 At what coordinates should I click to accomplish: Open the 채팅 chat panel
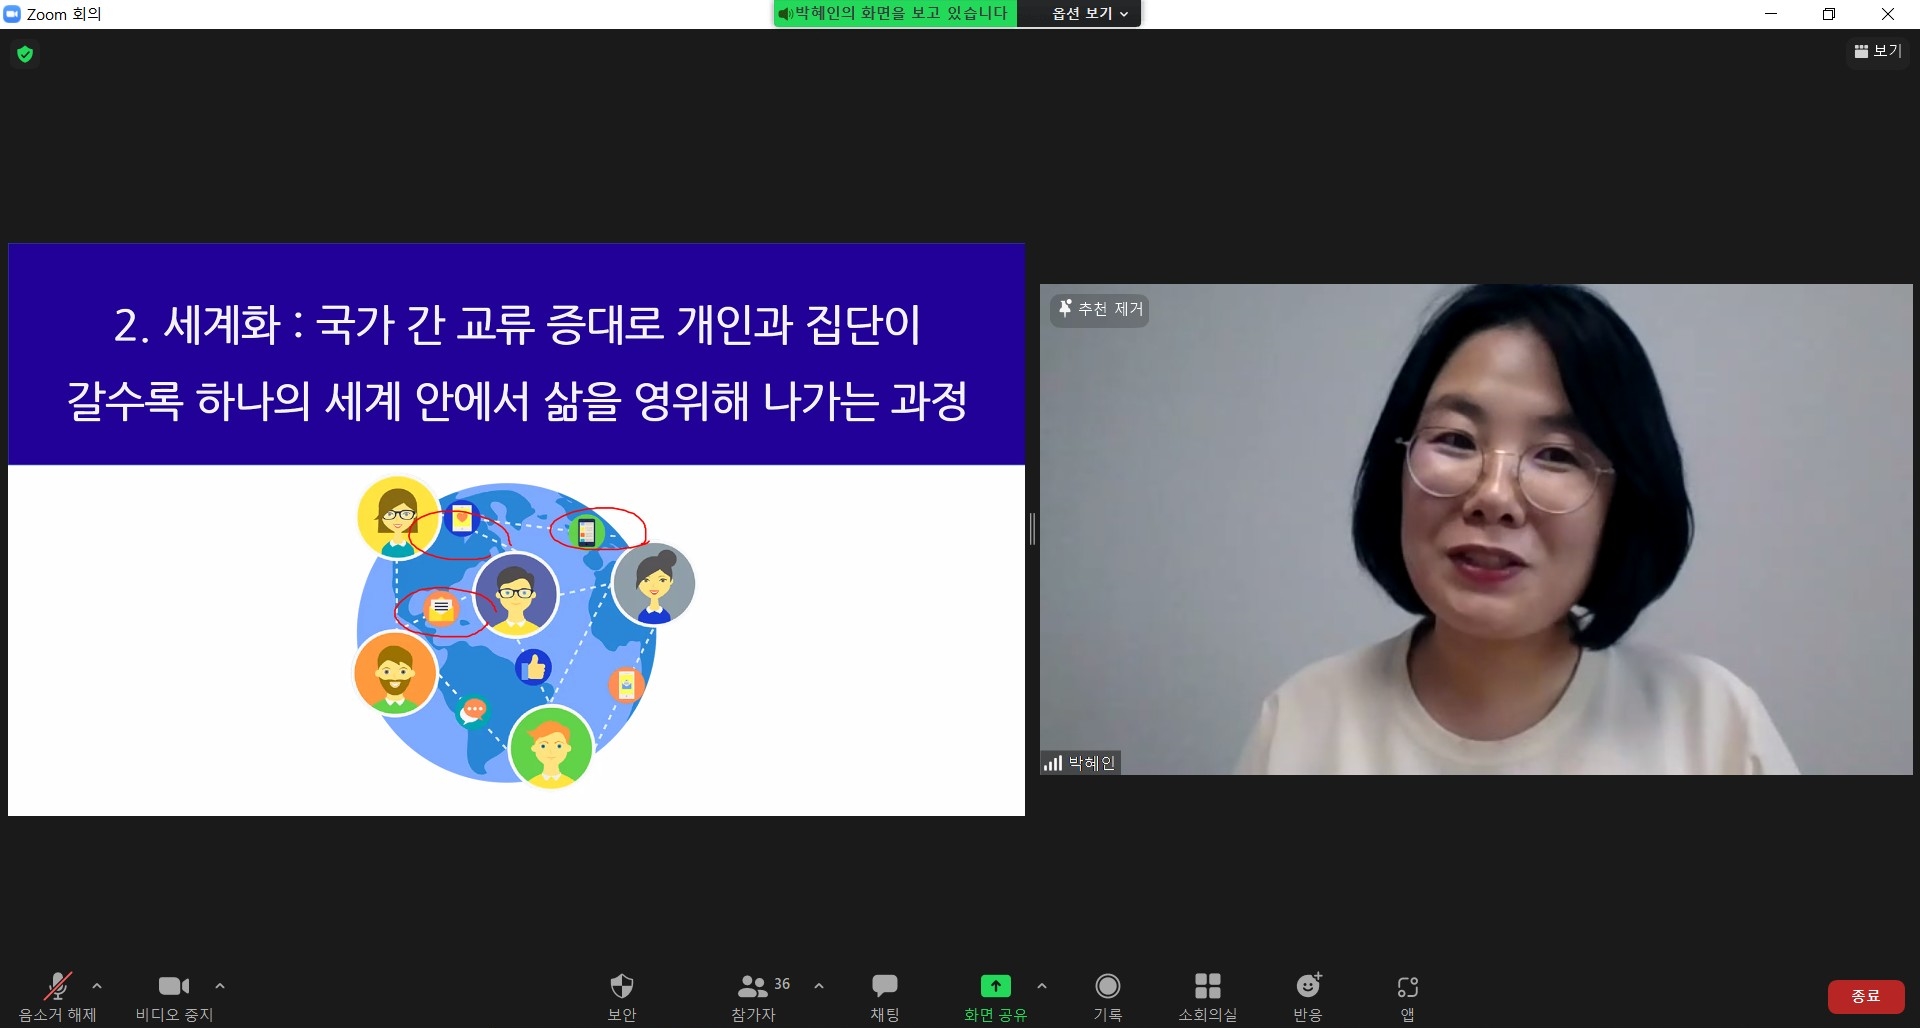(885, 997)
